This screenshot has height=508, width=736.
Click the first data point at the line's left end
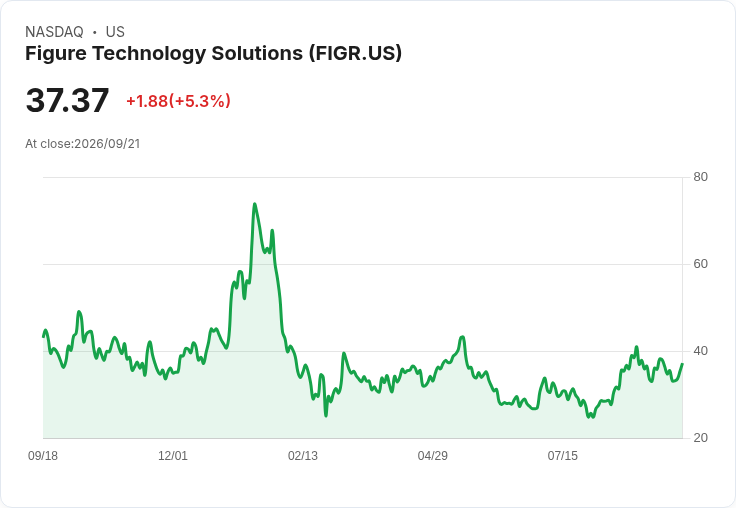coord(43,336)
